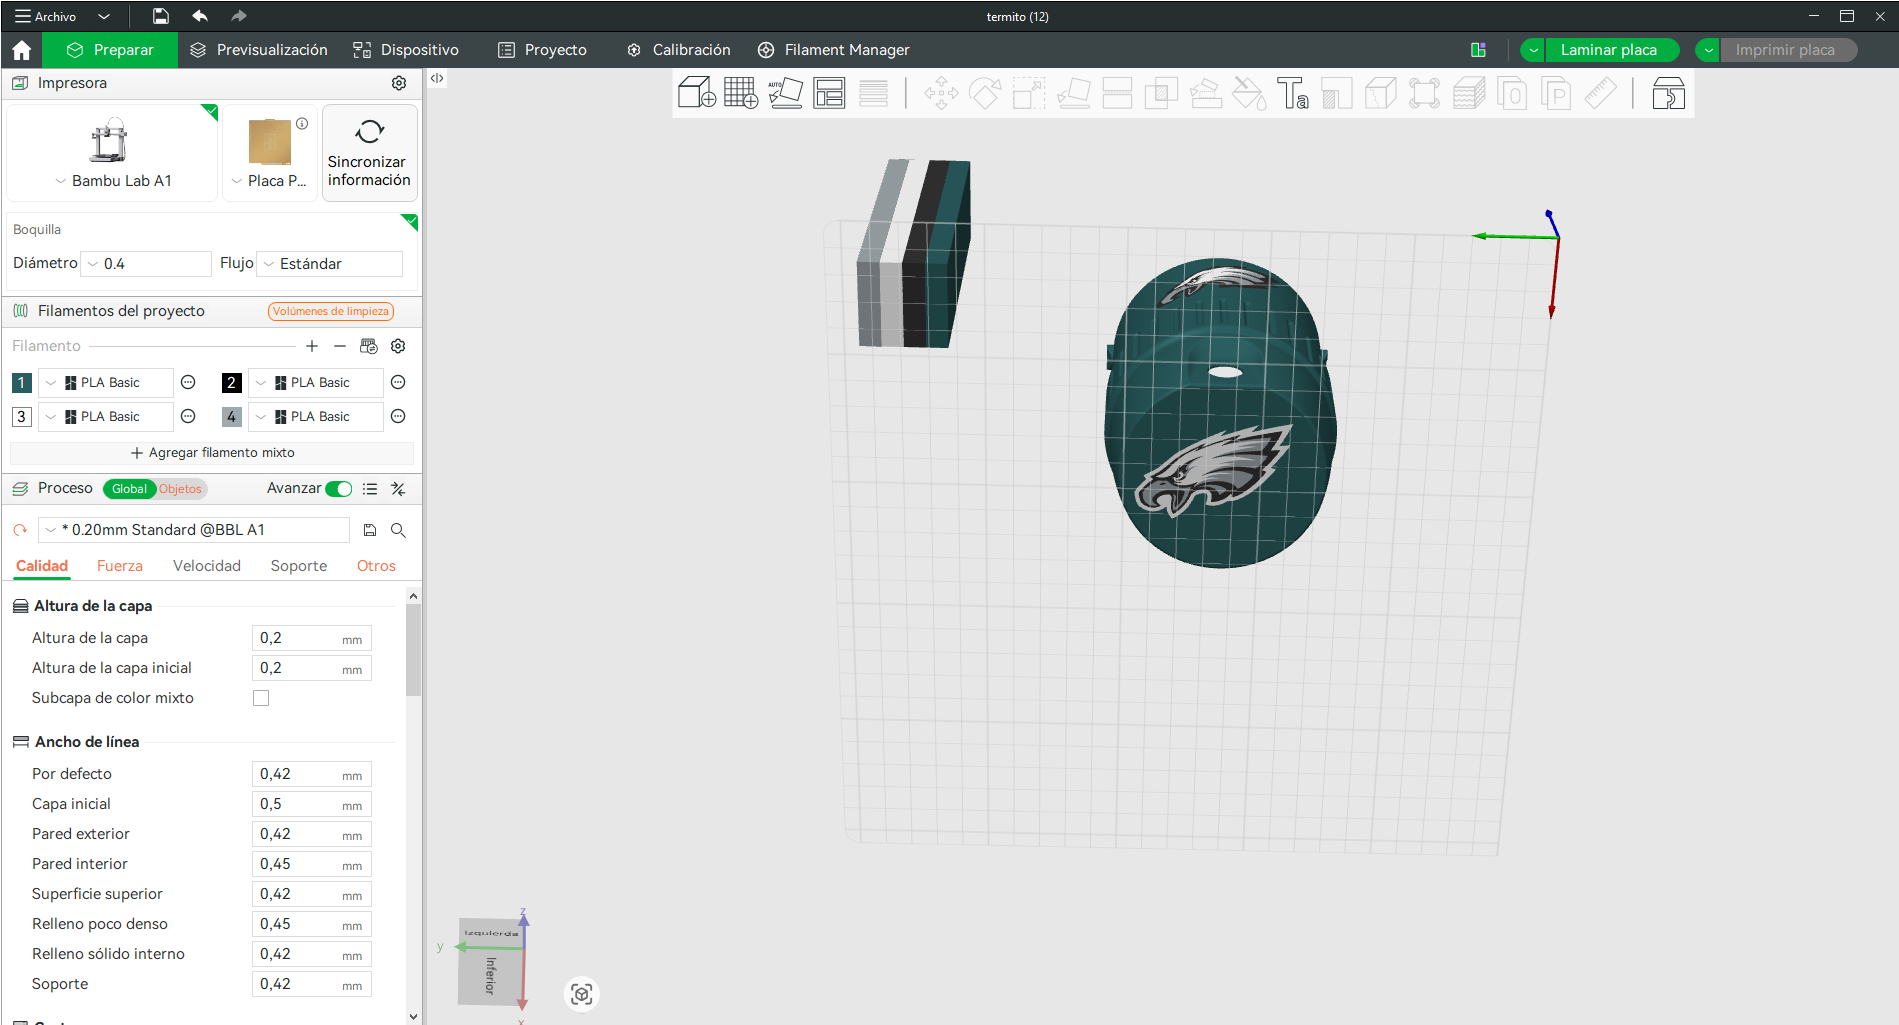
Task: Click the save preset icon beside process profile
Action: tap(370, 530)
